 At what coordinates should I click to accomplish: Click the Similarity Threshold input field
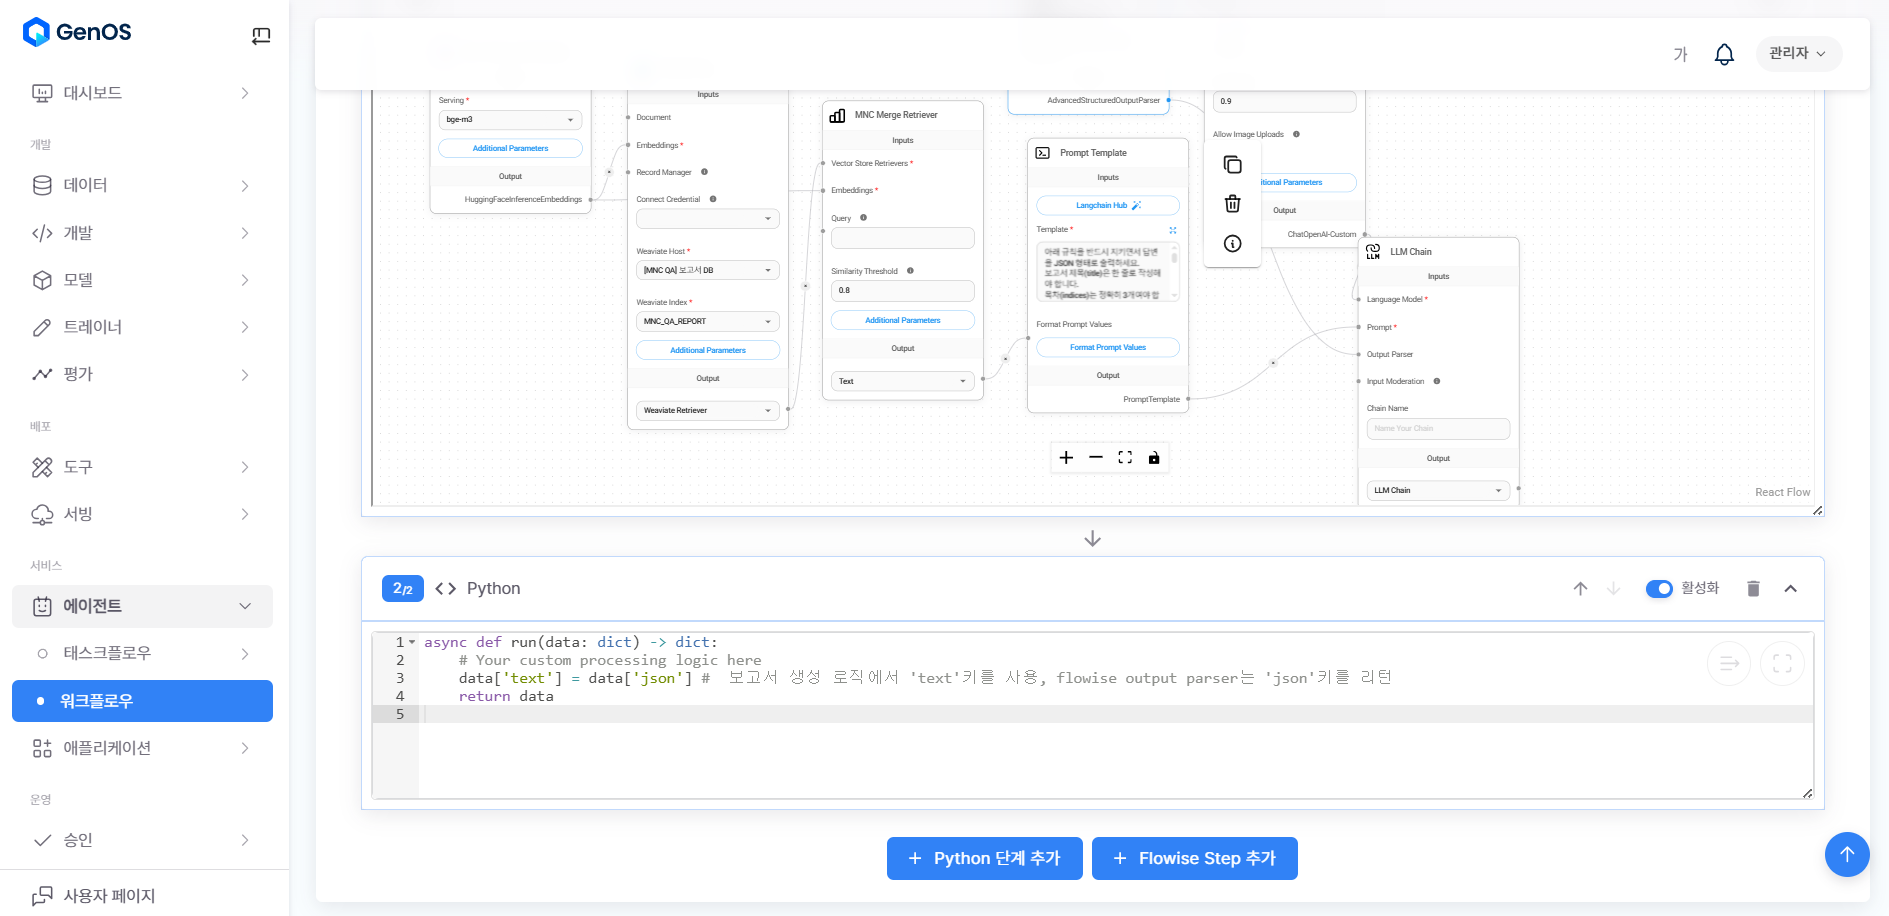(x=902, y=291)
